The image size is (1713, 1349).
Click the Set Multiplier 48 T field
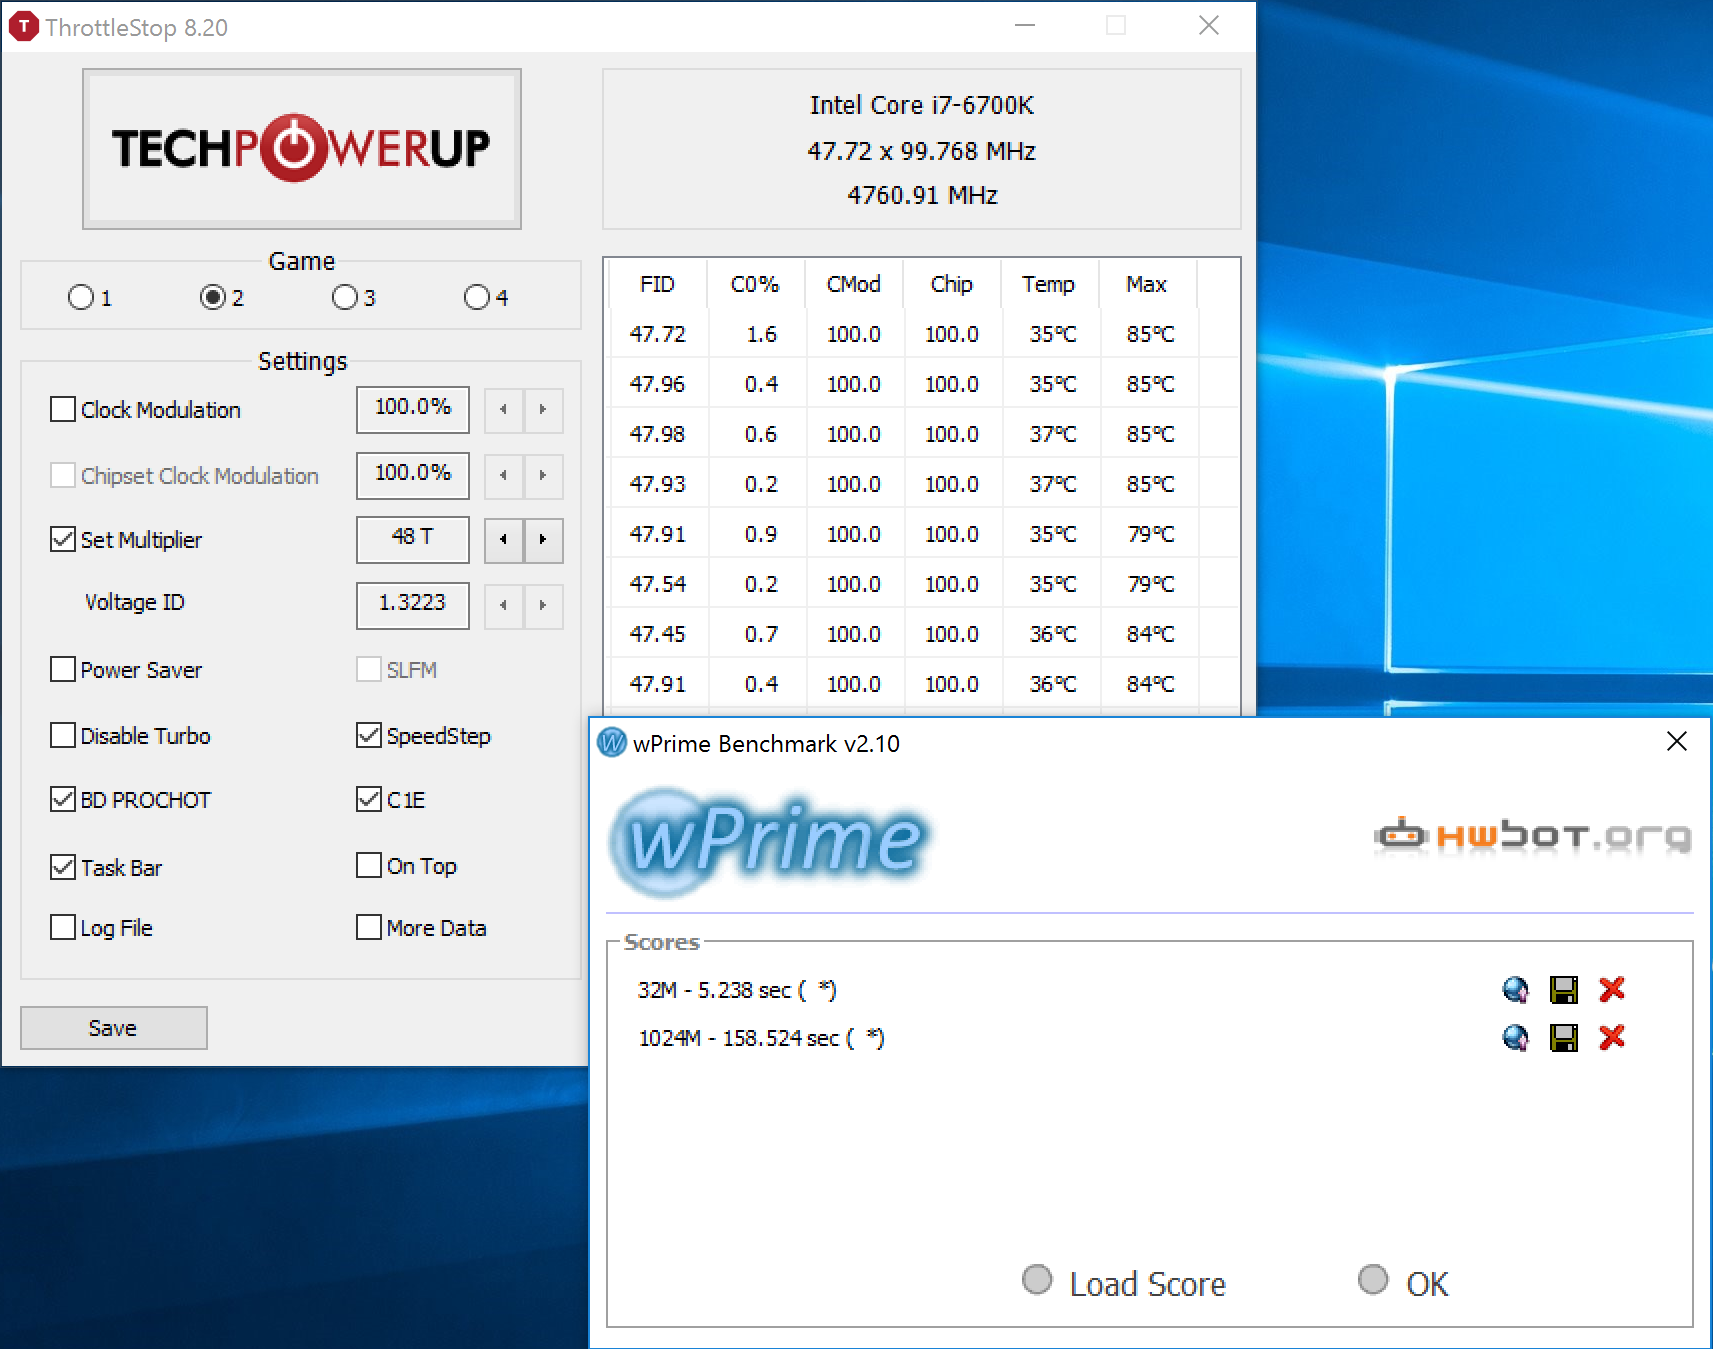[x=413, y=539]
